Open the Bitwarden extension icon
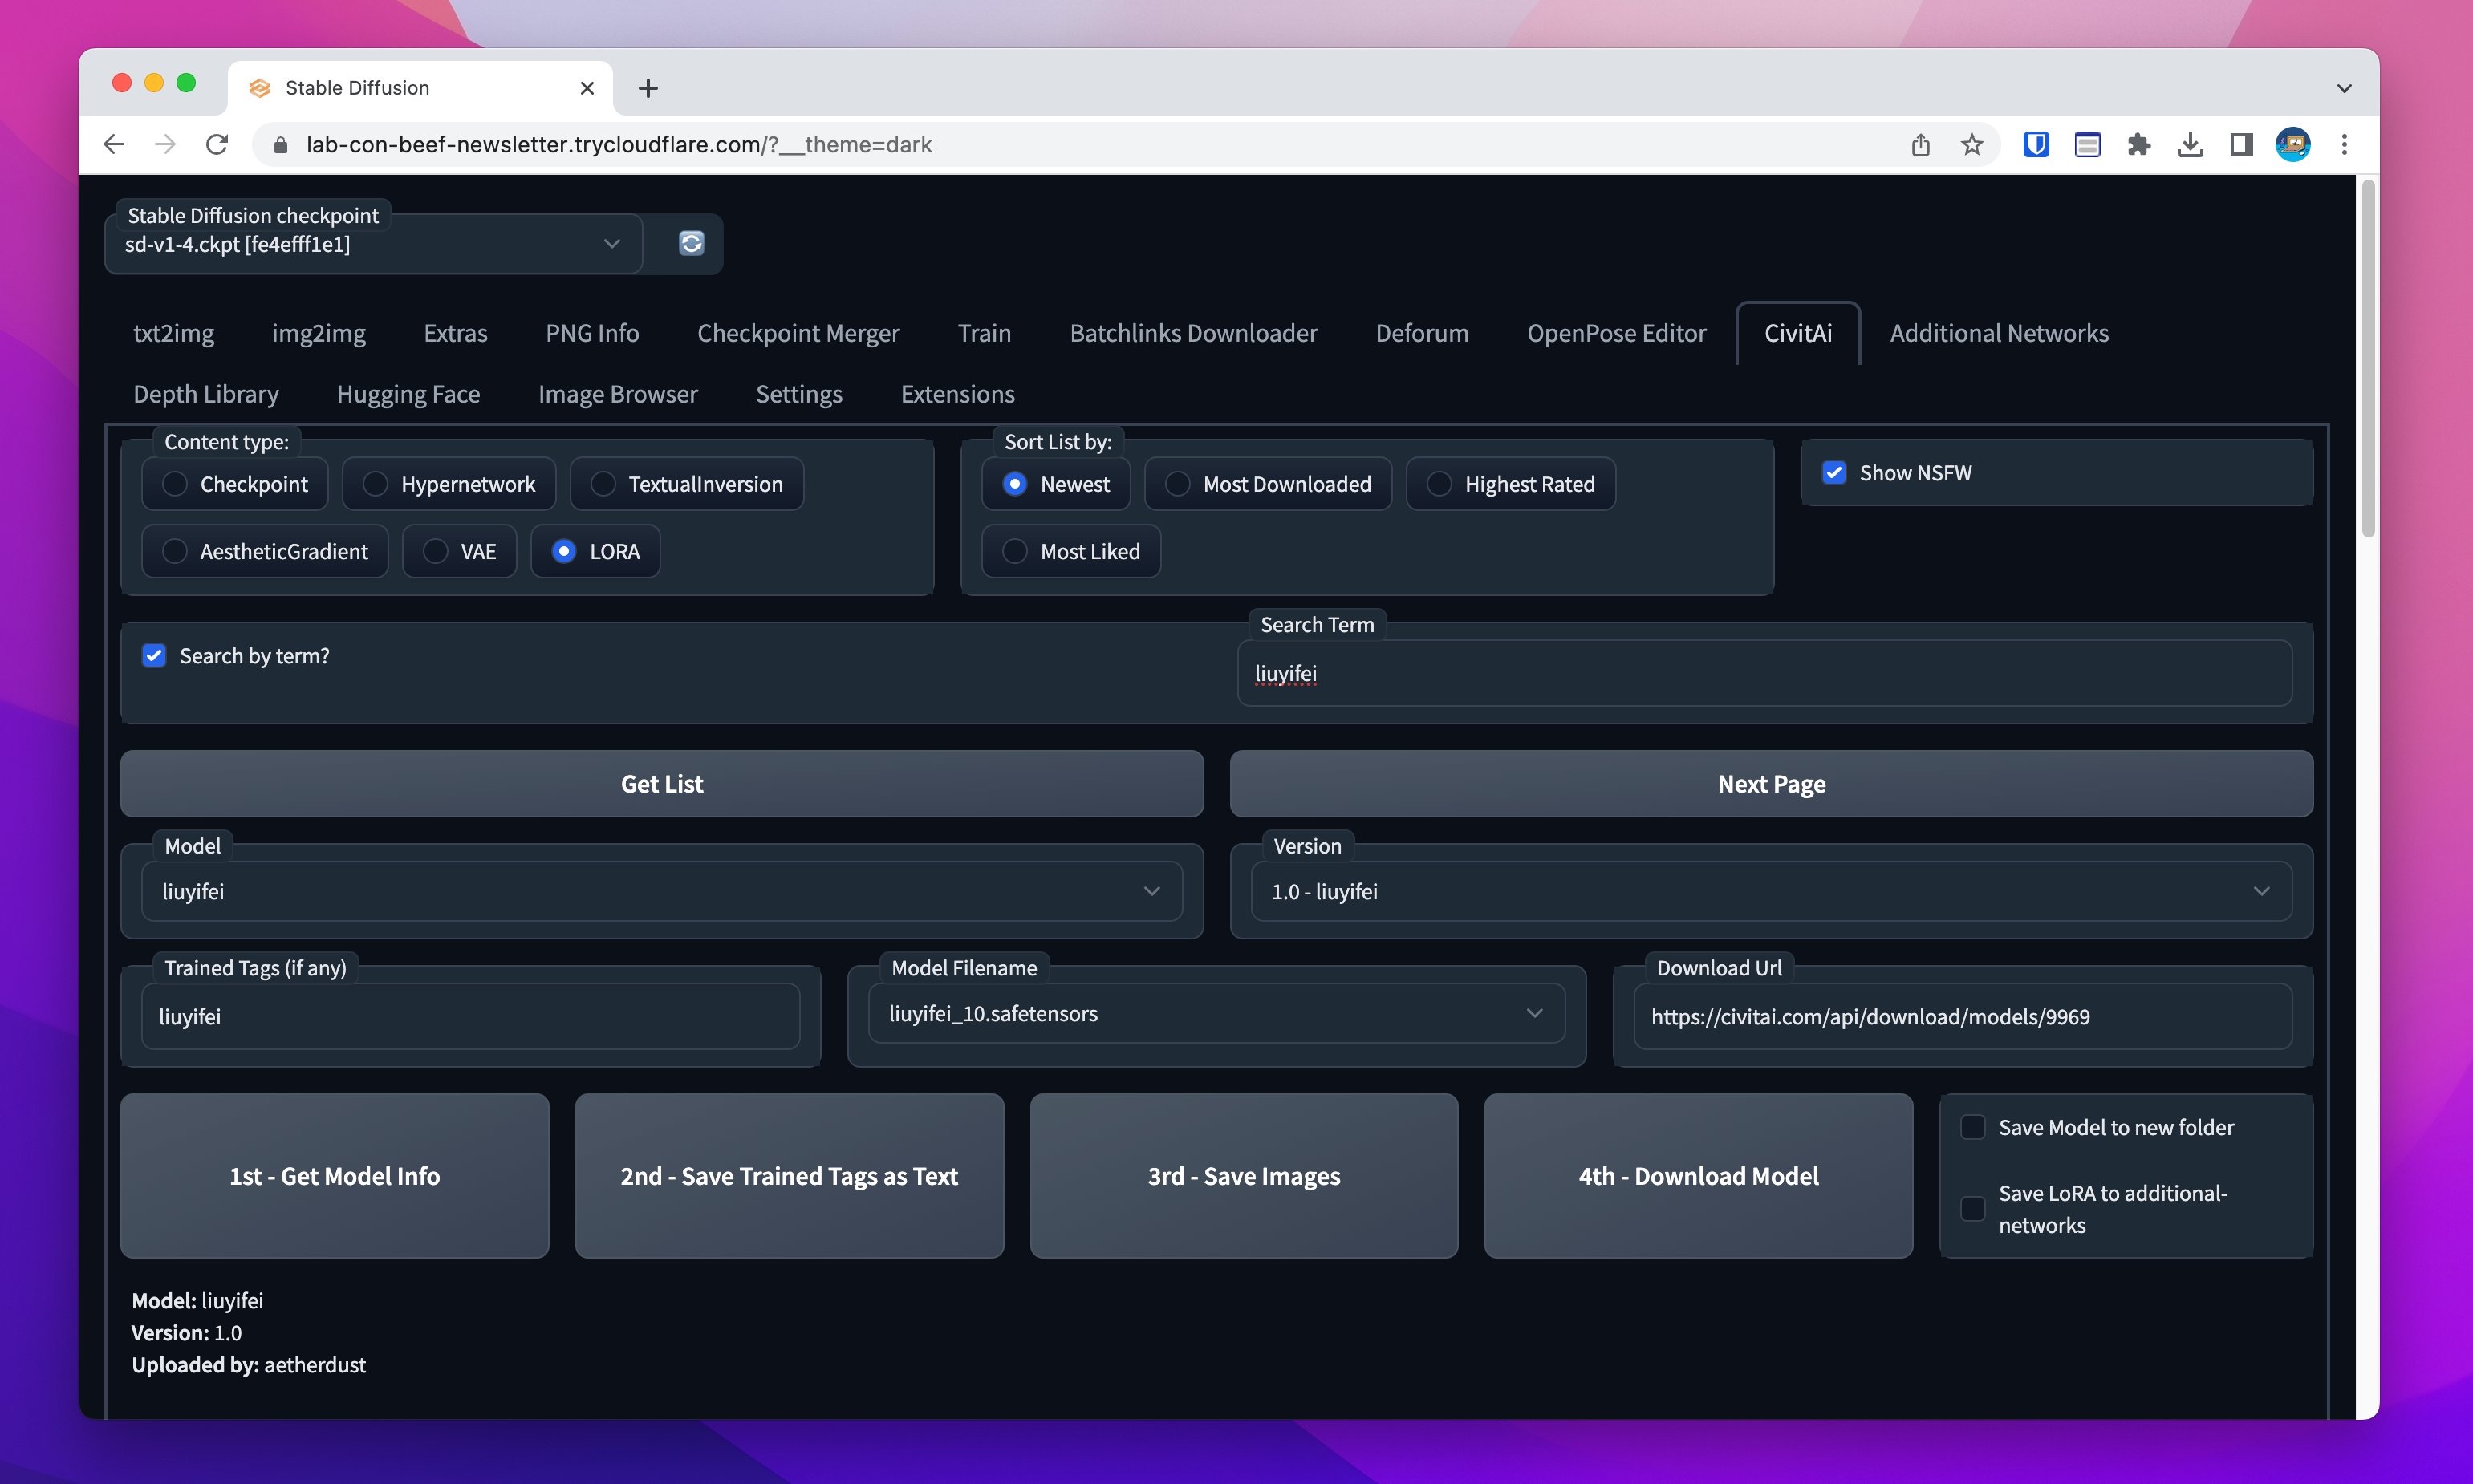 coord(2035,144)
